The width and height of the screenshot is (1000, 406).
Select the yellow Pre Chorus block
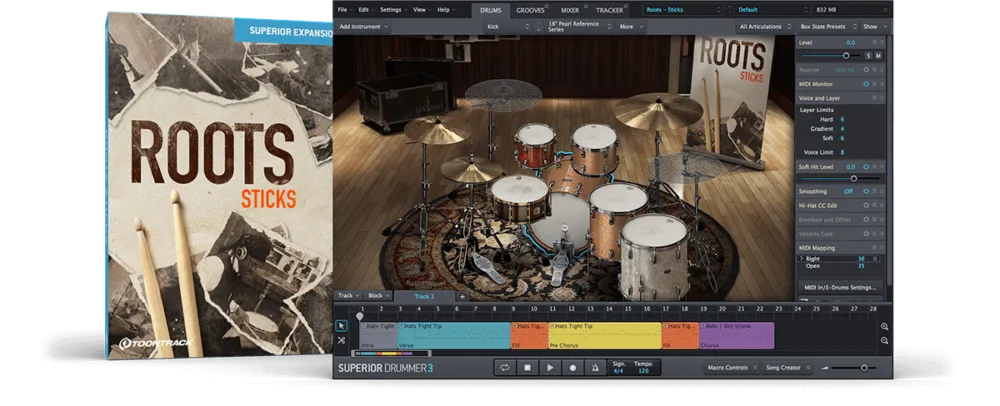pyautogui.click(x=605, y=336)
